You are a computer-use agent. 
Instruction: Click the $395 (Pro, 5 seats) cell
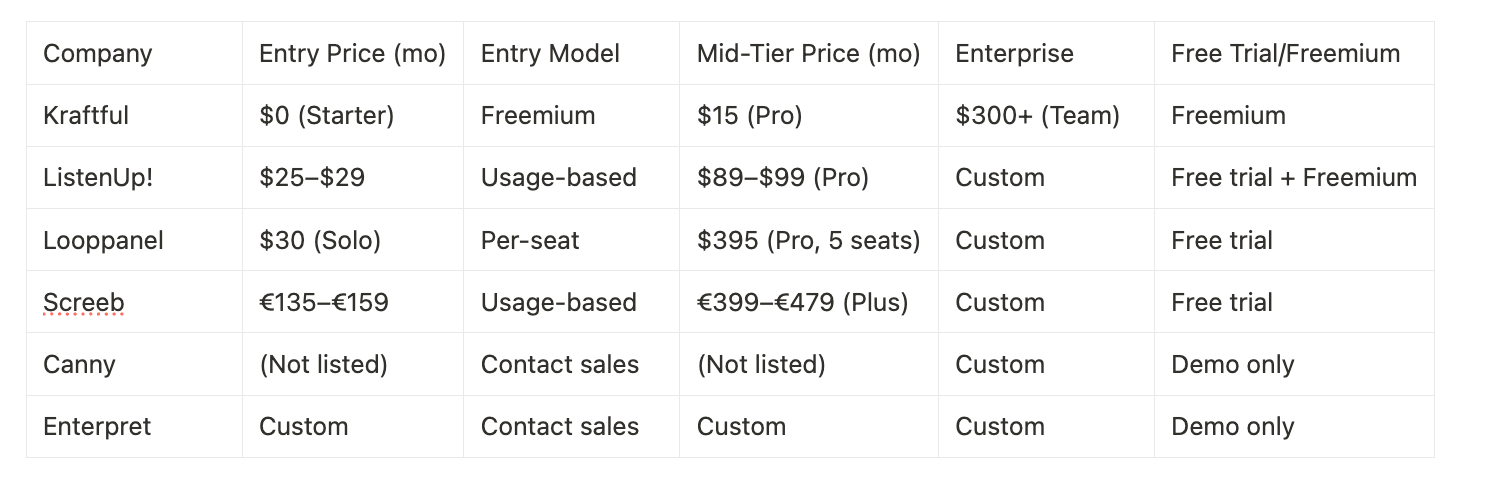coord(808,241)
